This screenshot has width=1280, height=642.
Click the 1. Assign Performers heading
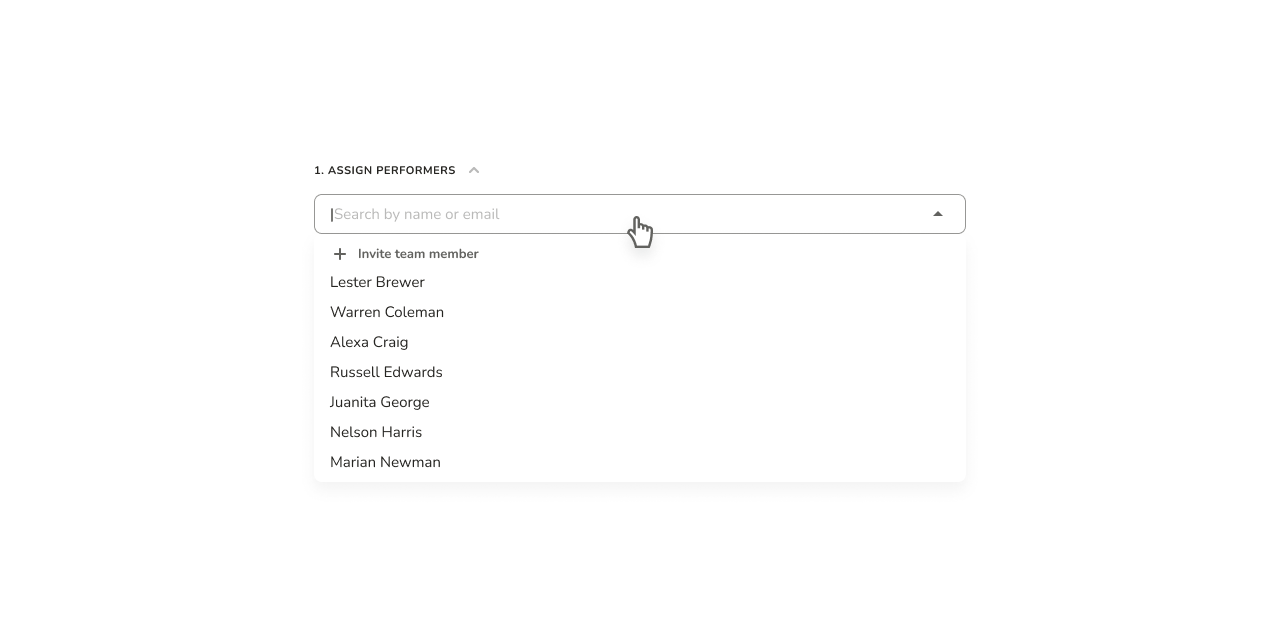coord(385,170)
